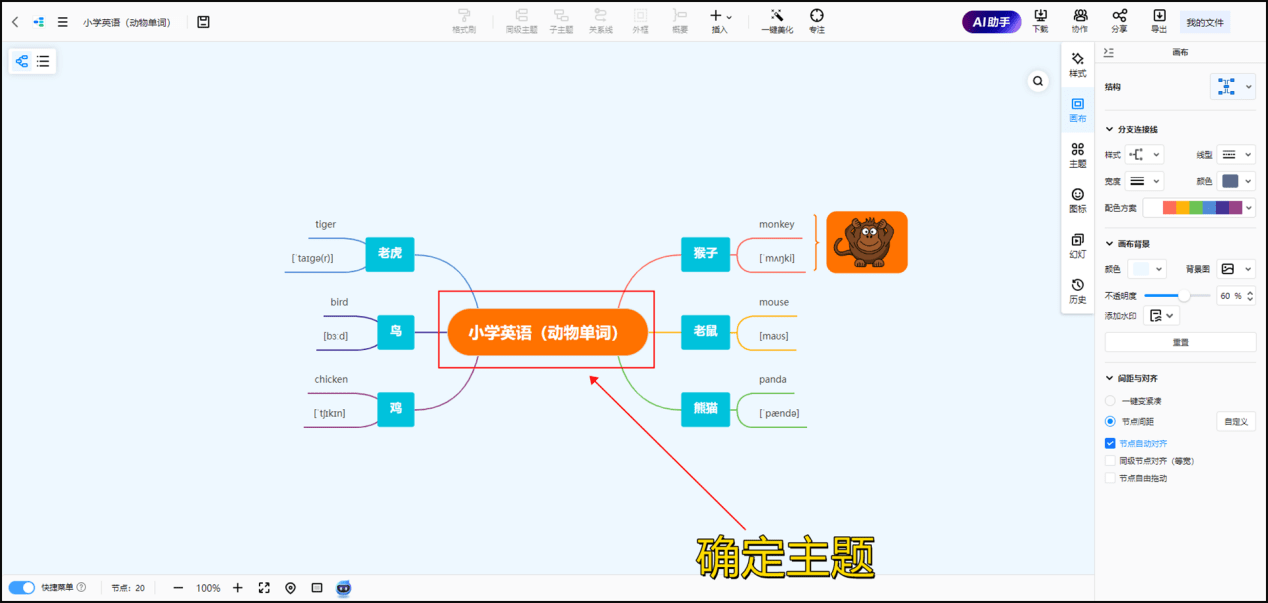Click the 概要 summary tool
Screen dimensions: 1268x603
[x=681, y=20]
